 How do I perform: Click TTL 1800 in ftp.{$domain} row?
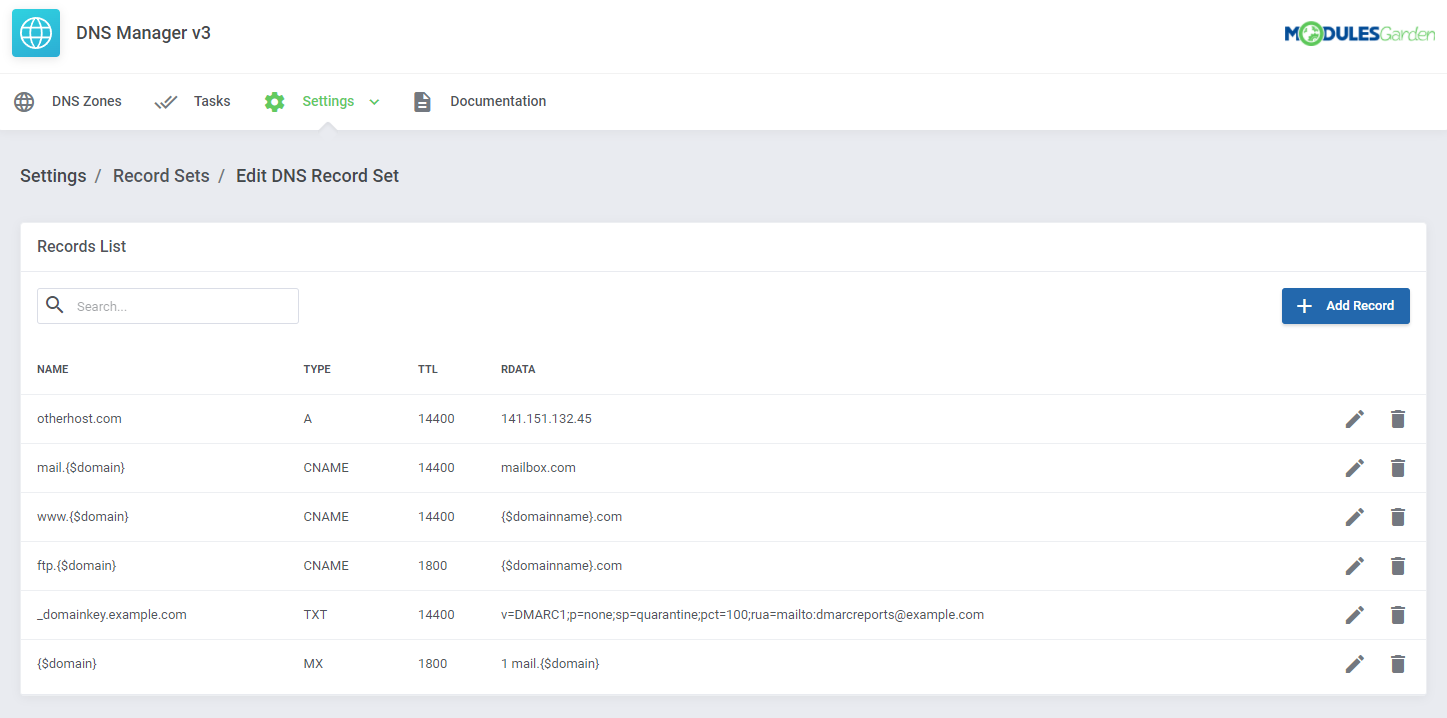433,566
